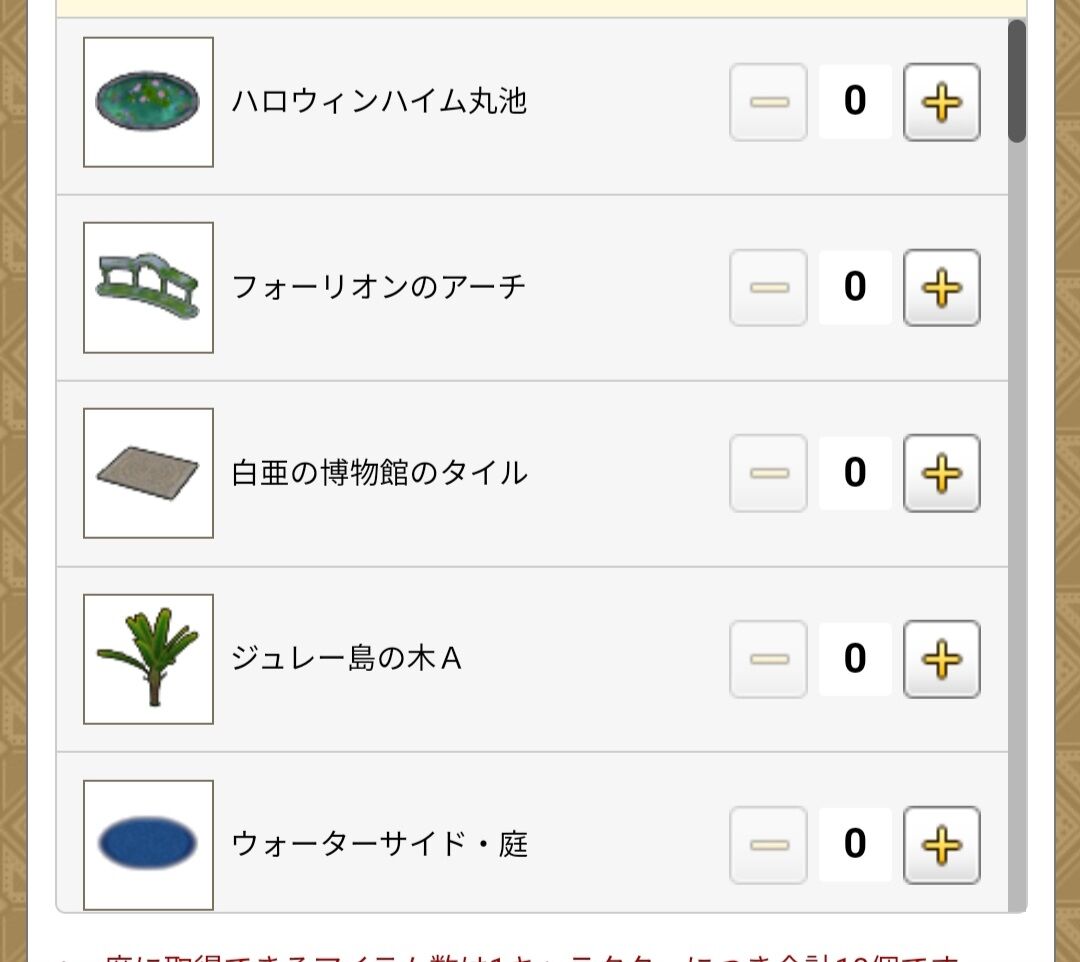This screenshot has height=962, width=1080.
Task: Click the ハロウィンハイム丸池 quantity field
Action: pyautogui.click(x=855, y=102)
